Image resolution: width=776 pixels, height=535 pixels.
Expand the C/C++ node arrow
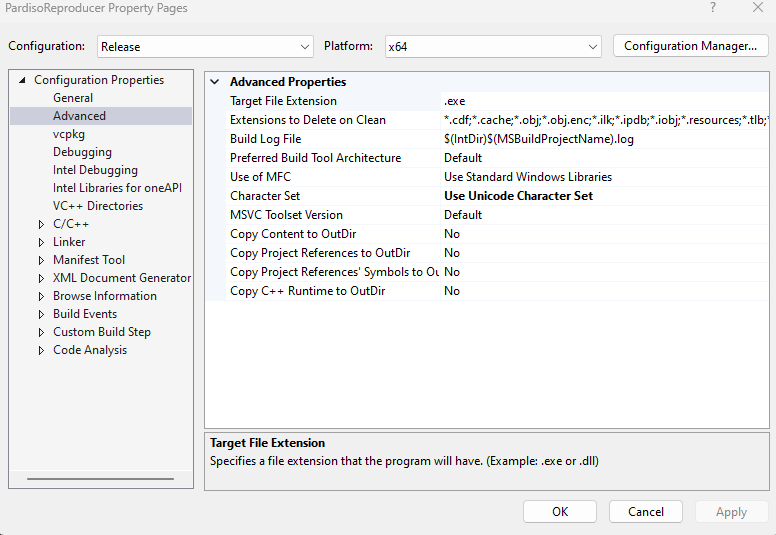41,224
